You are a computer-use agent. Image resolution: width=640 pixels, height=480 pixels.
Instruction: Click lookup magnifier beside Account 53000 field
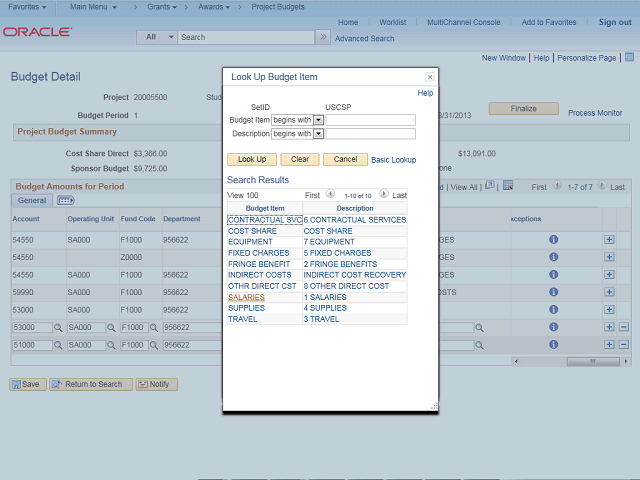[x=57, y=328]
